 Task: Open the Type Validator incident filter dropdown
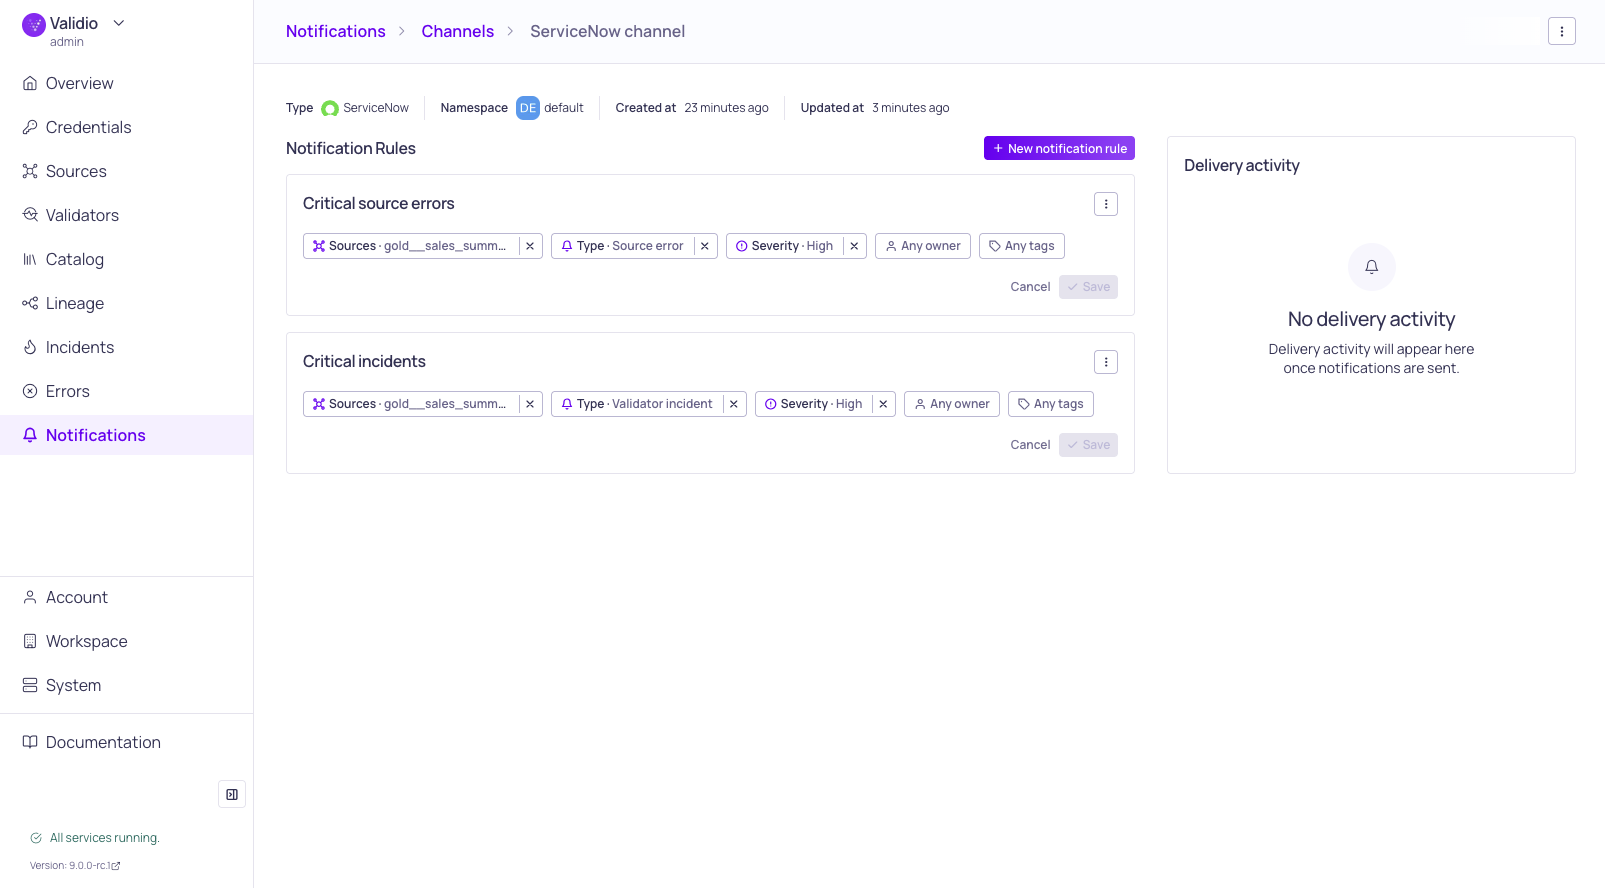637,404
